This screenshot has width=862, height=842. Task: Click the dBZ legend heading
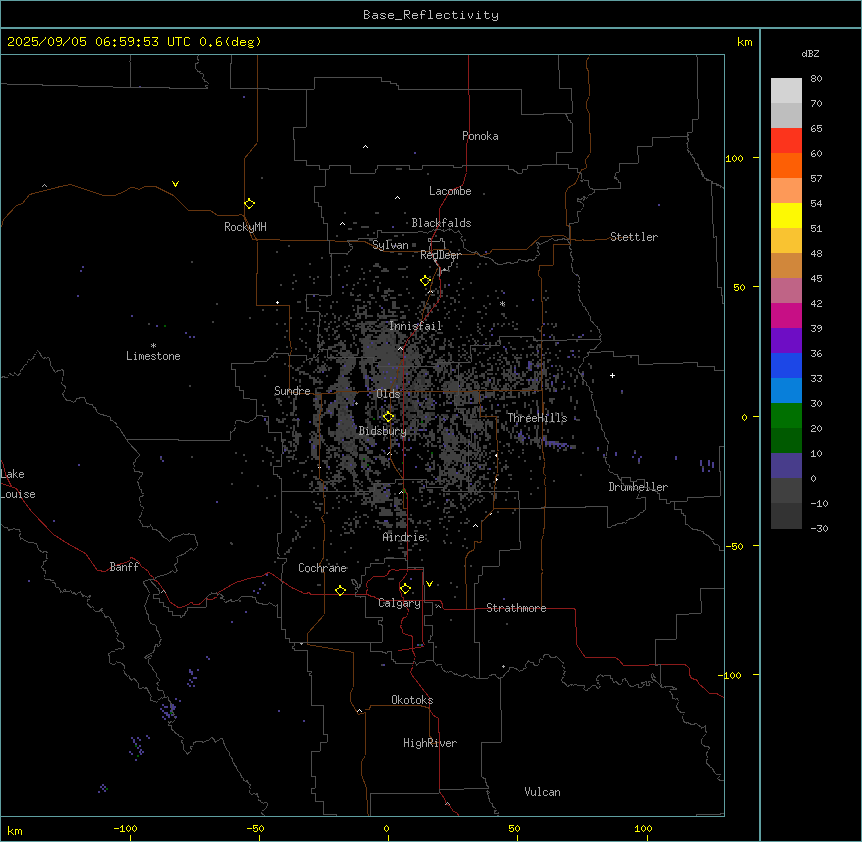[810, 54]
